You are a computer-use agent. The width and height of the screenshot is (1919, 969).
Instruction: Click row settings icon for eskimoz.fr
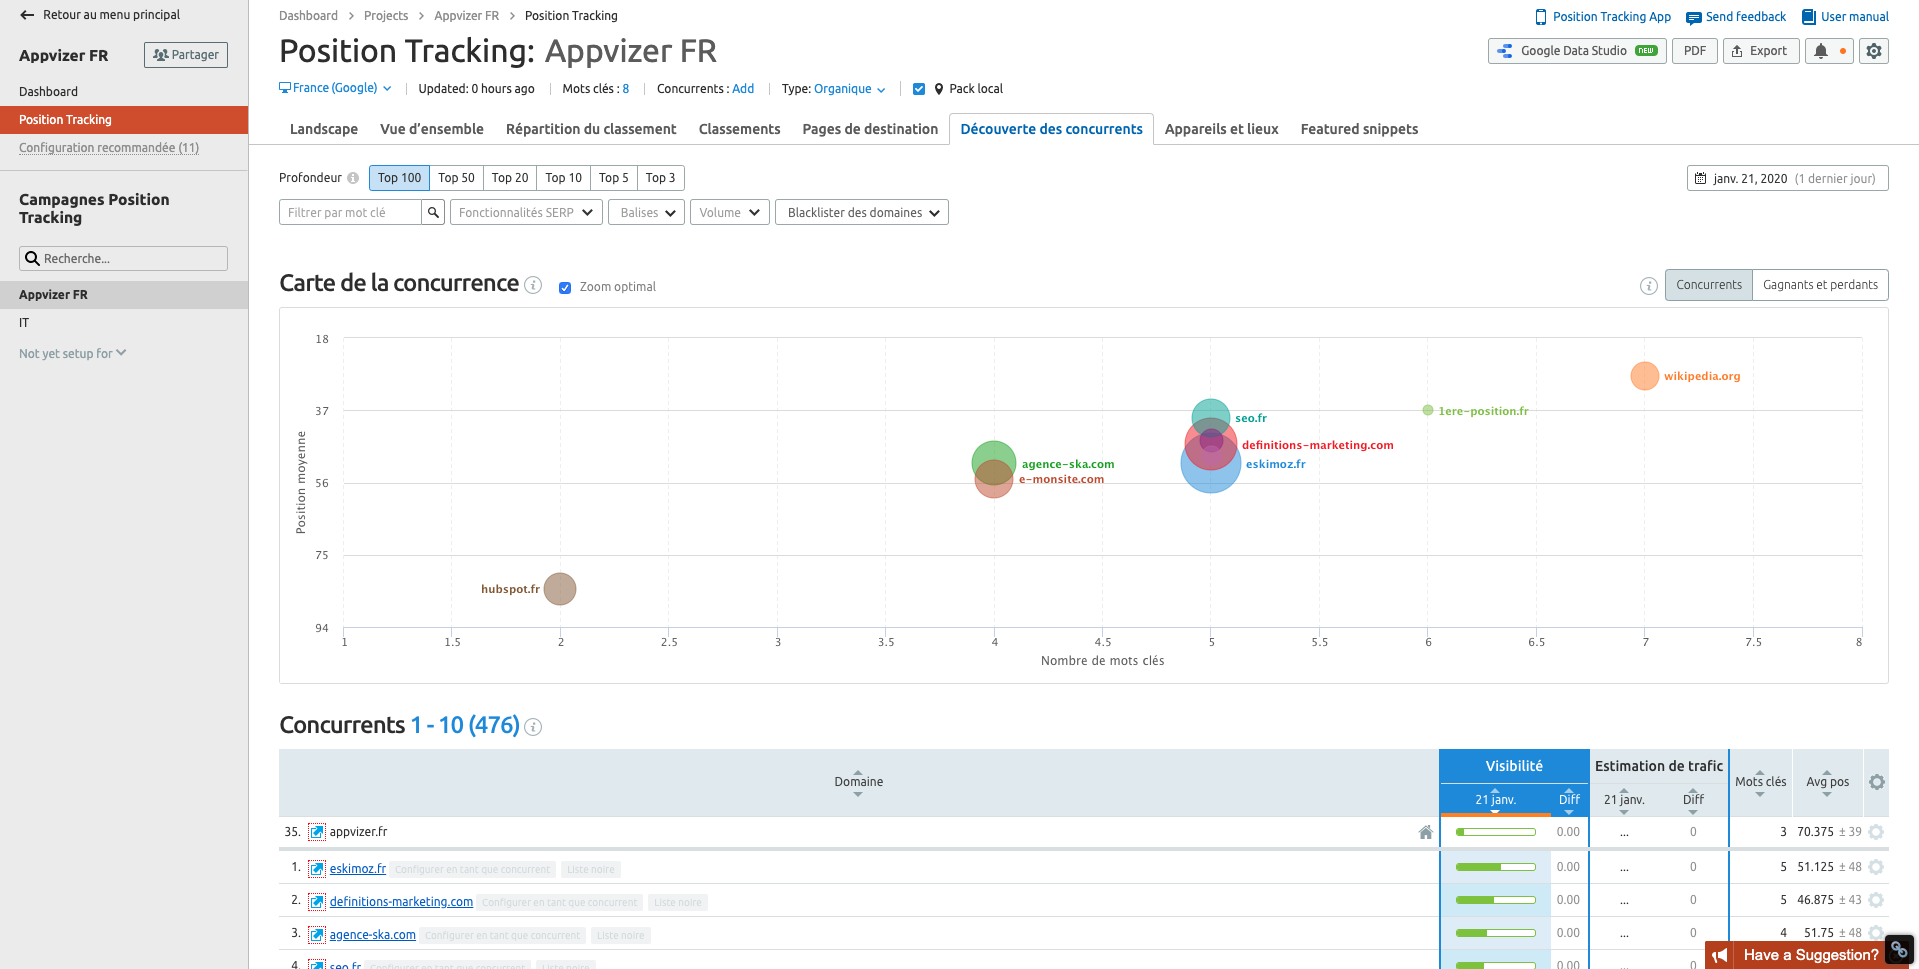point(1876,868)
